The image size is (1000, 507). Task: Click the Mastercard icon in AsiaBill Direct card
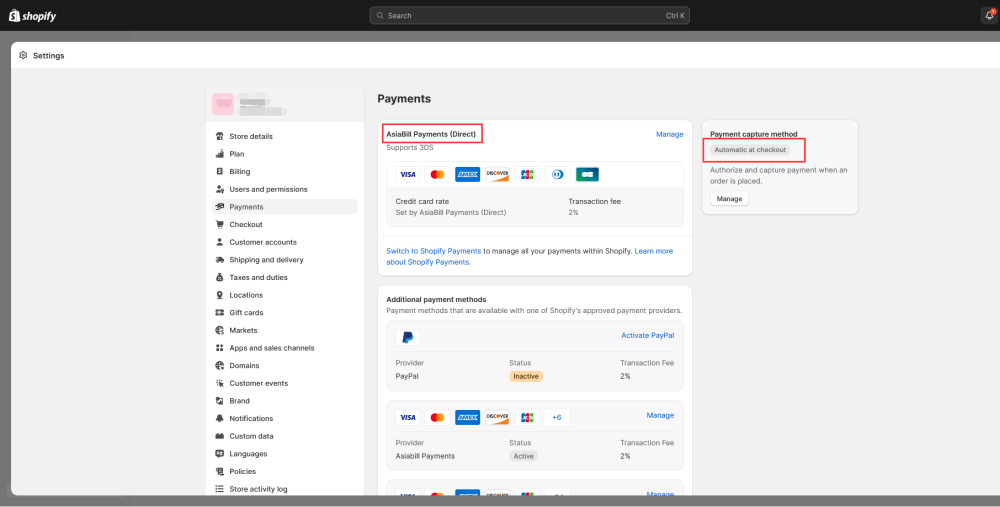click(x=438, y=174)
